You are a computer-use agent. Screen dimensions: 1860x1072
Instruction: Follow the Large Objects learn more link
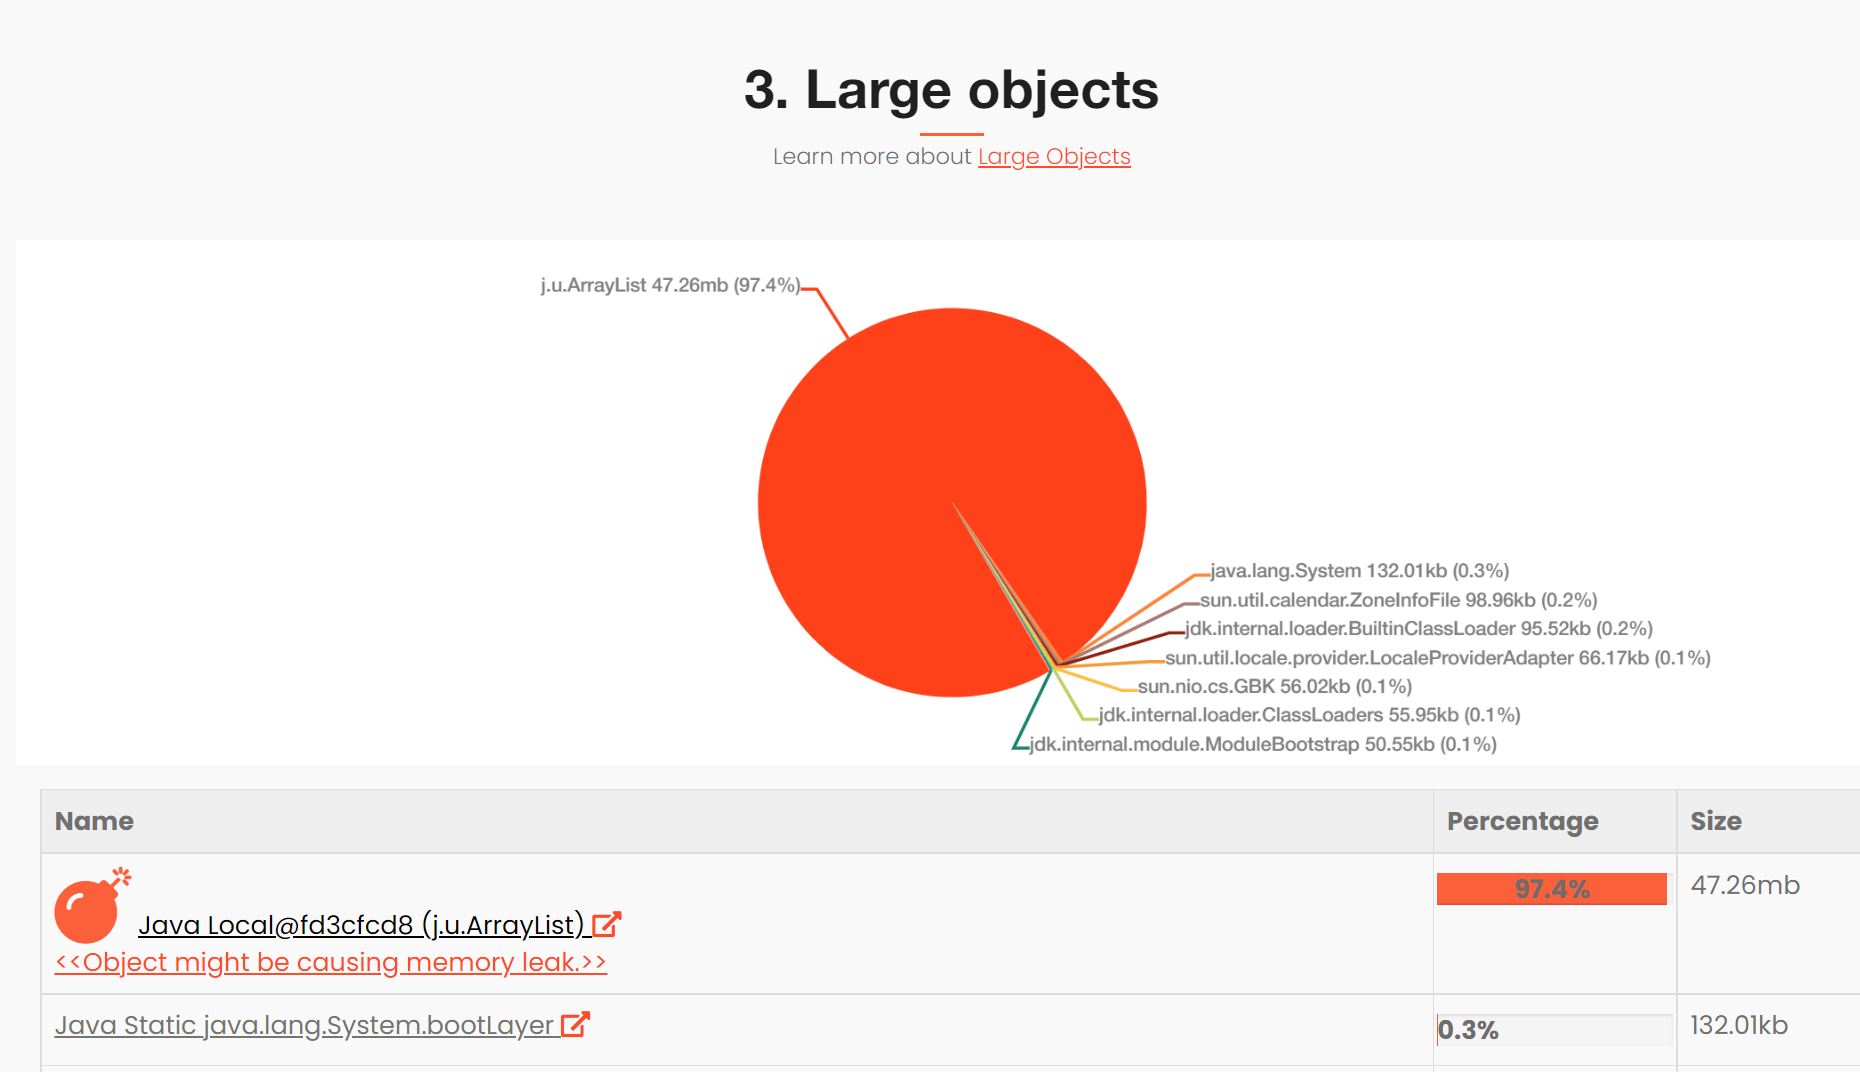1054,157
